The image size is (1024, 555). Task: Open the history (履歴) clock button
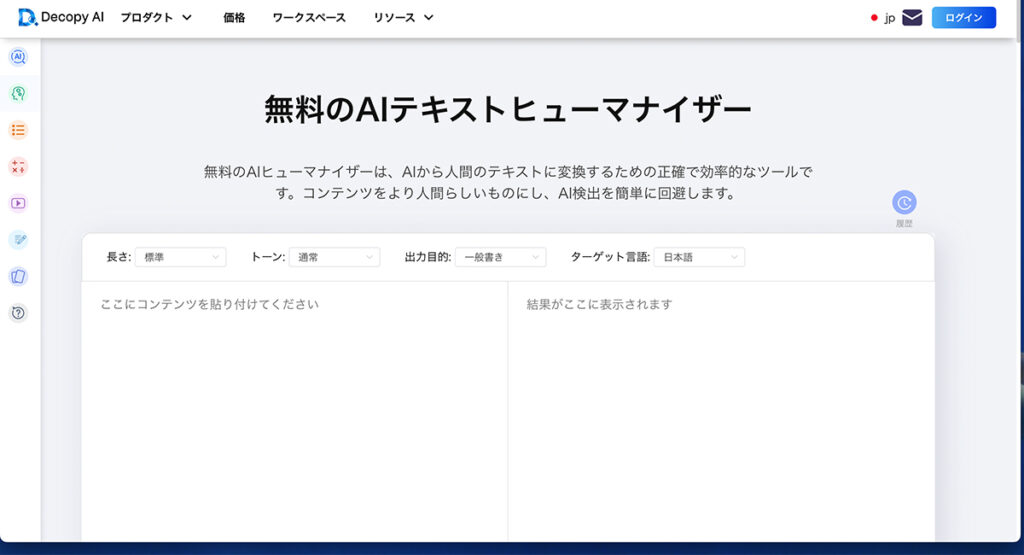pyautogui.click(x=904, y=203)
